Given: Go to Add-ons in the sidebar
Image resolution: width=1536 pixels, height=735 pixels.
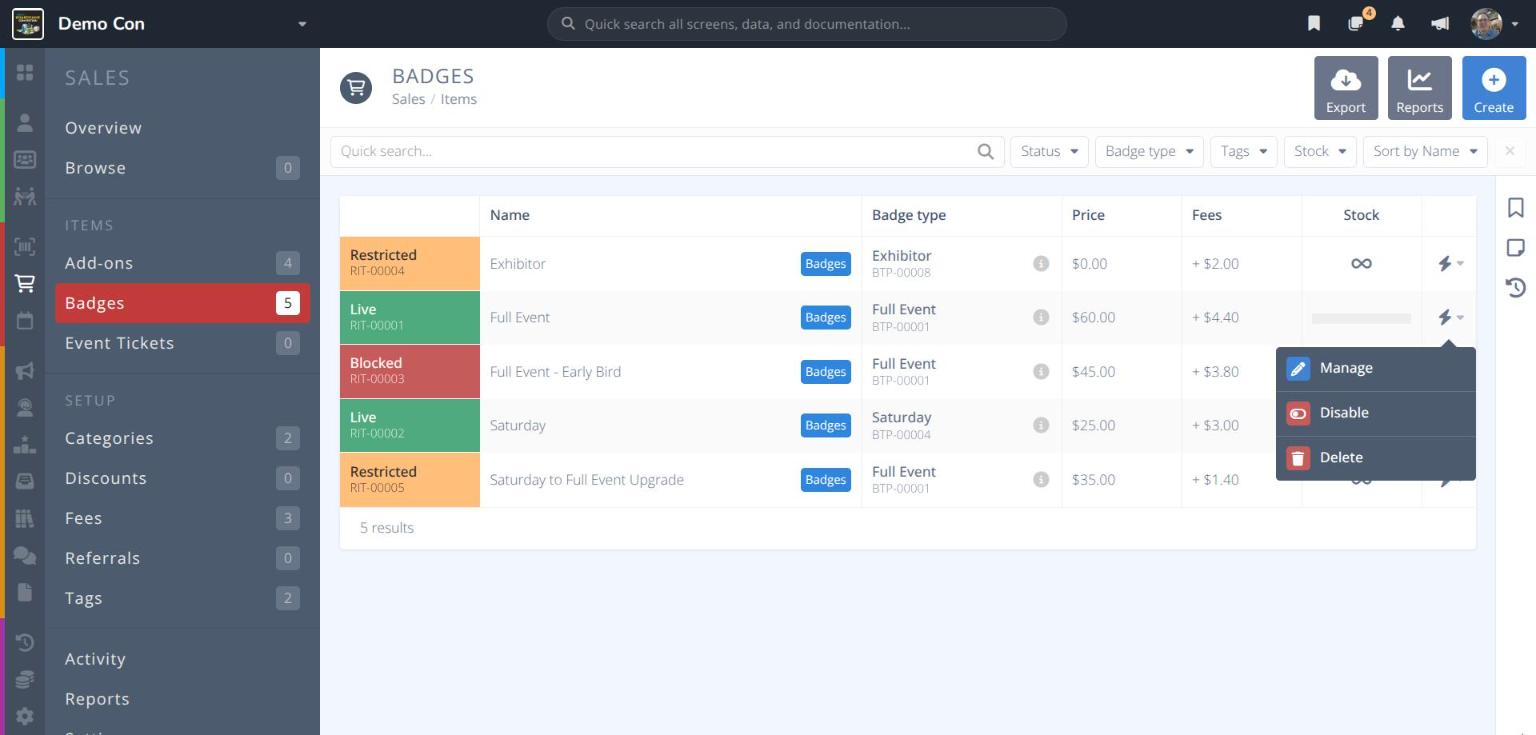Looking at the screenshot, I should click(182, 263).
